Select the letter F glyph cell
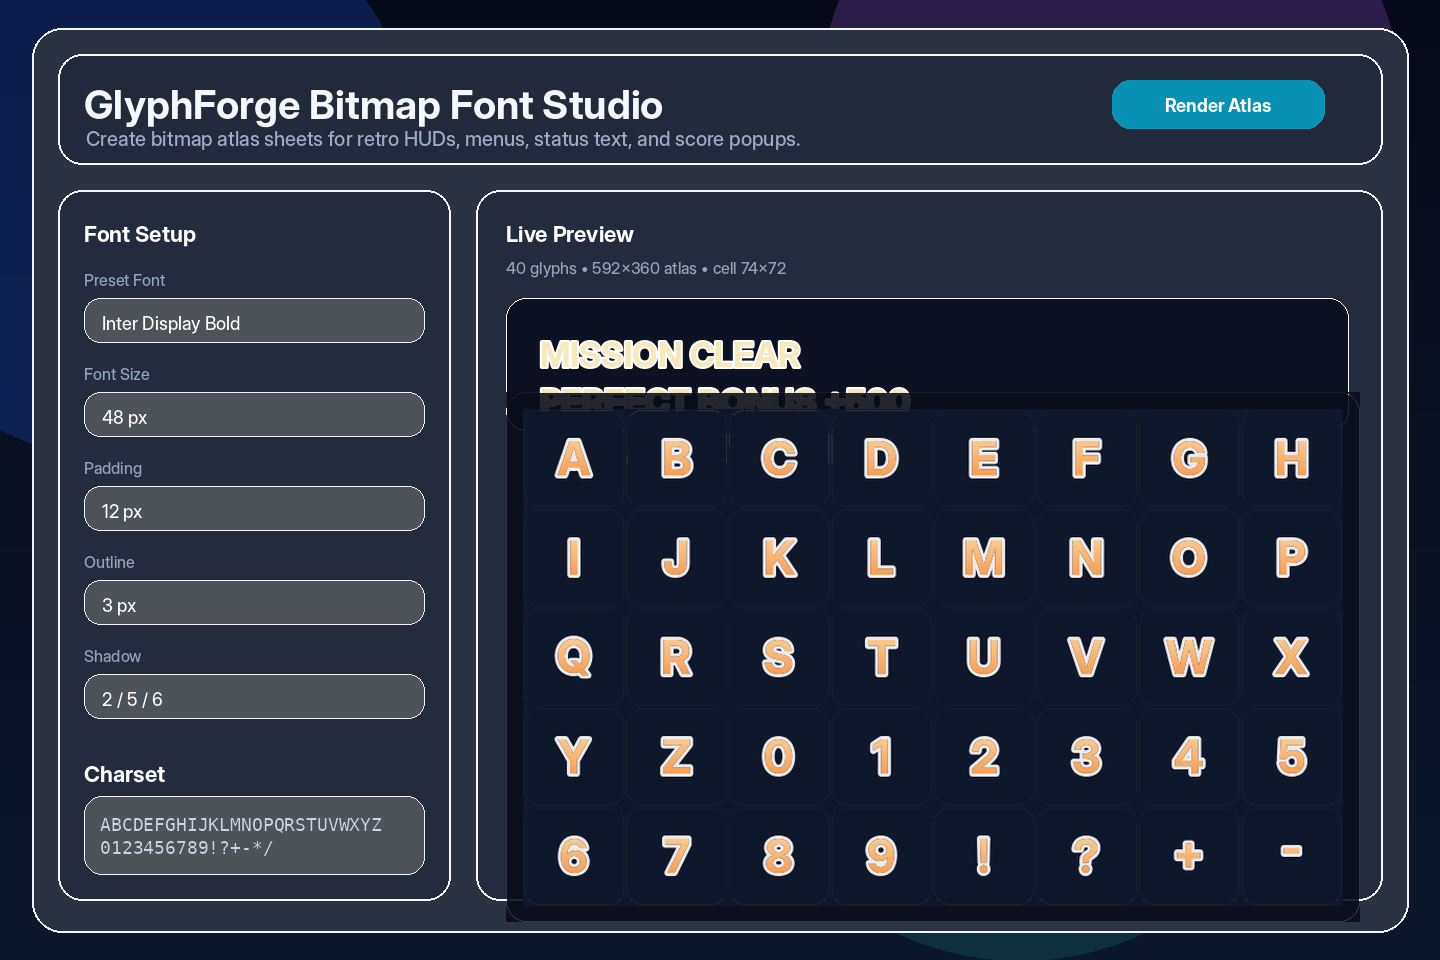The width and height of the screenshot is (1440, 960). coord(1087,458)
